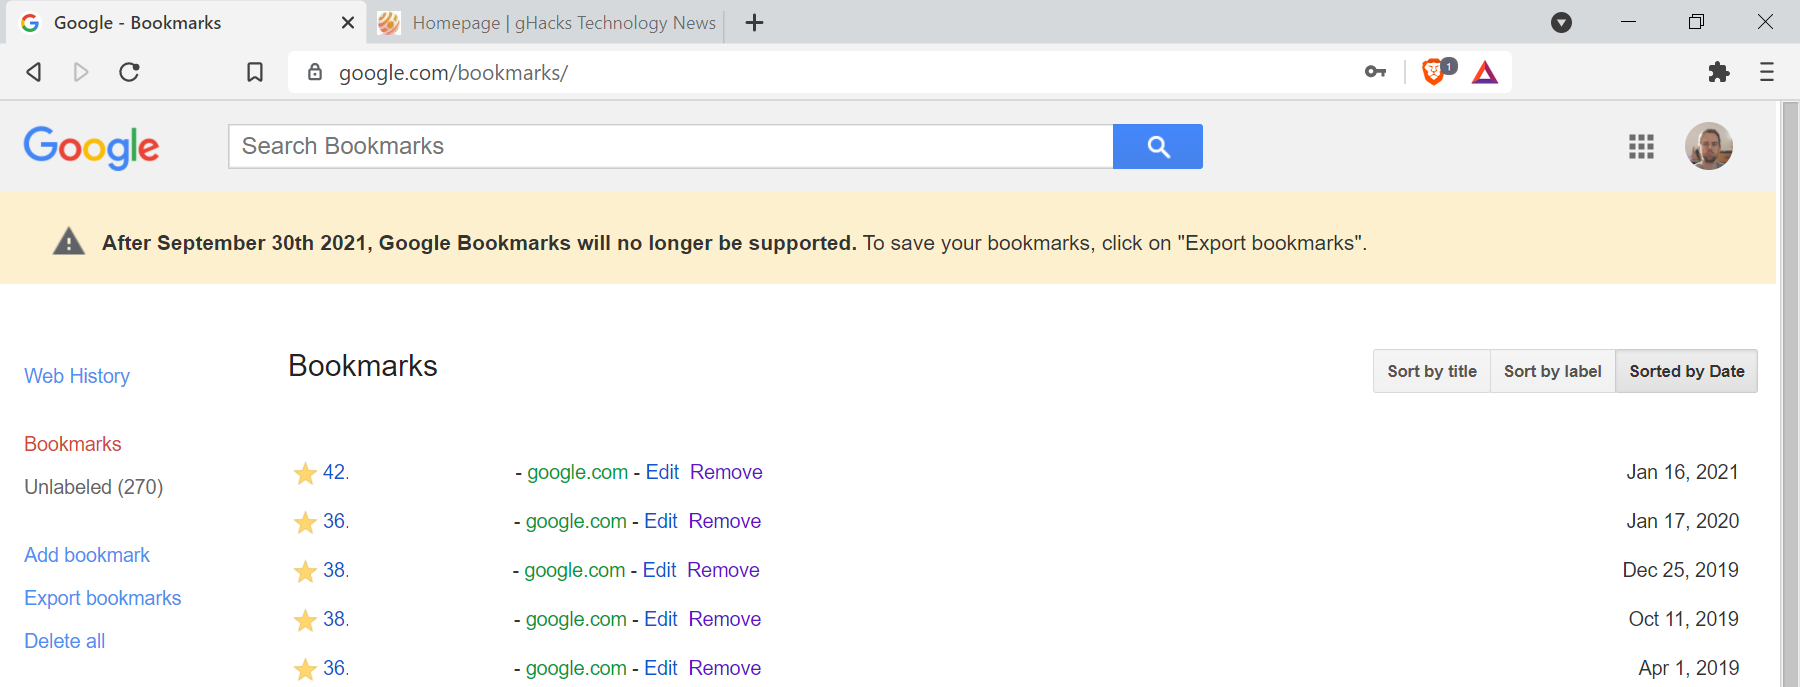Open the Google apps grid icon

1641,147
